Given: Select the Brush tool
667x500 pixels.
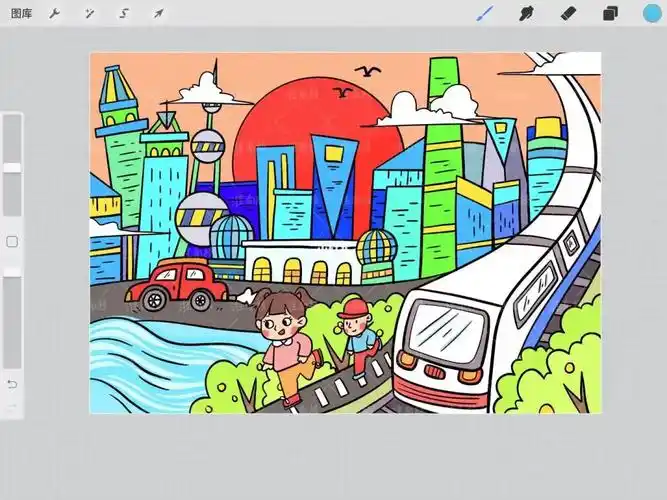Looking at the screenshot, I should (484, 14).
